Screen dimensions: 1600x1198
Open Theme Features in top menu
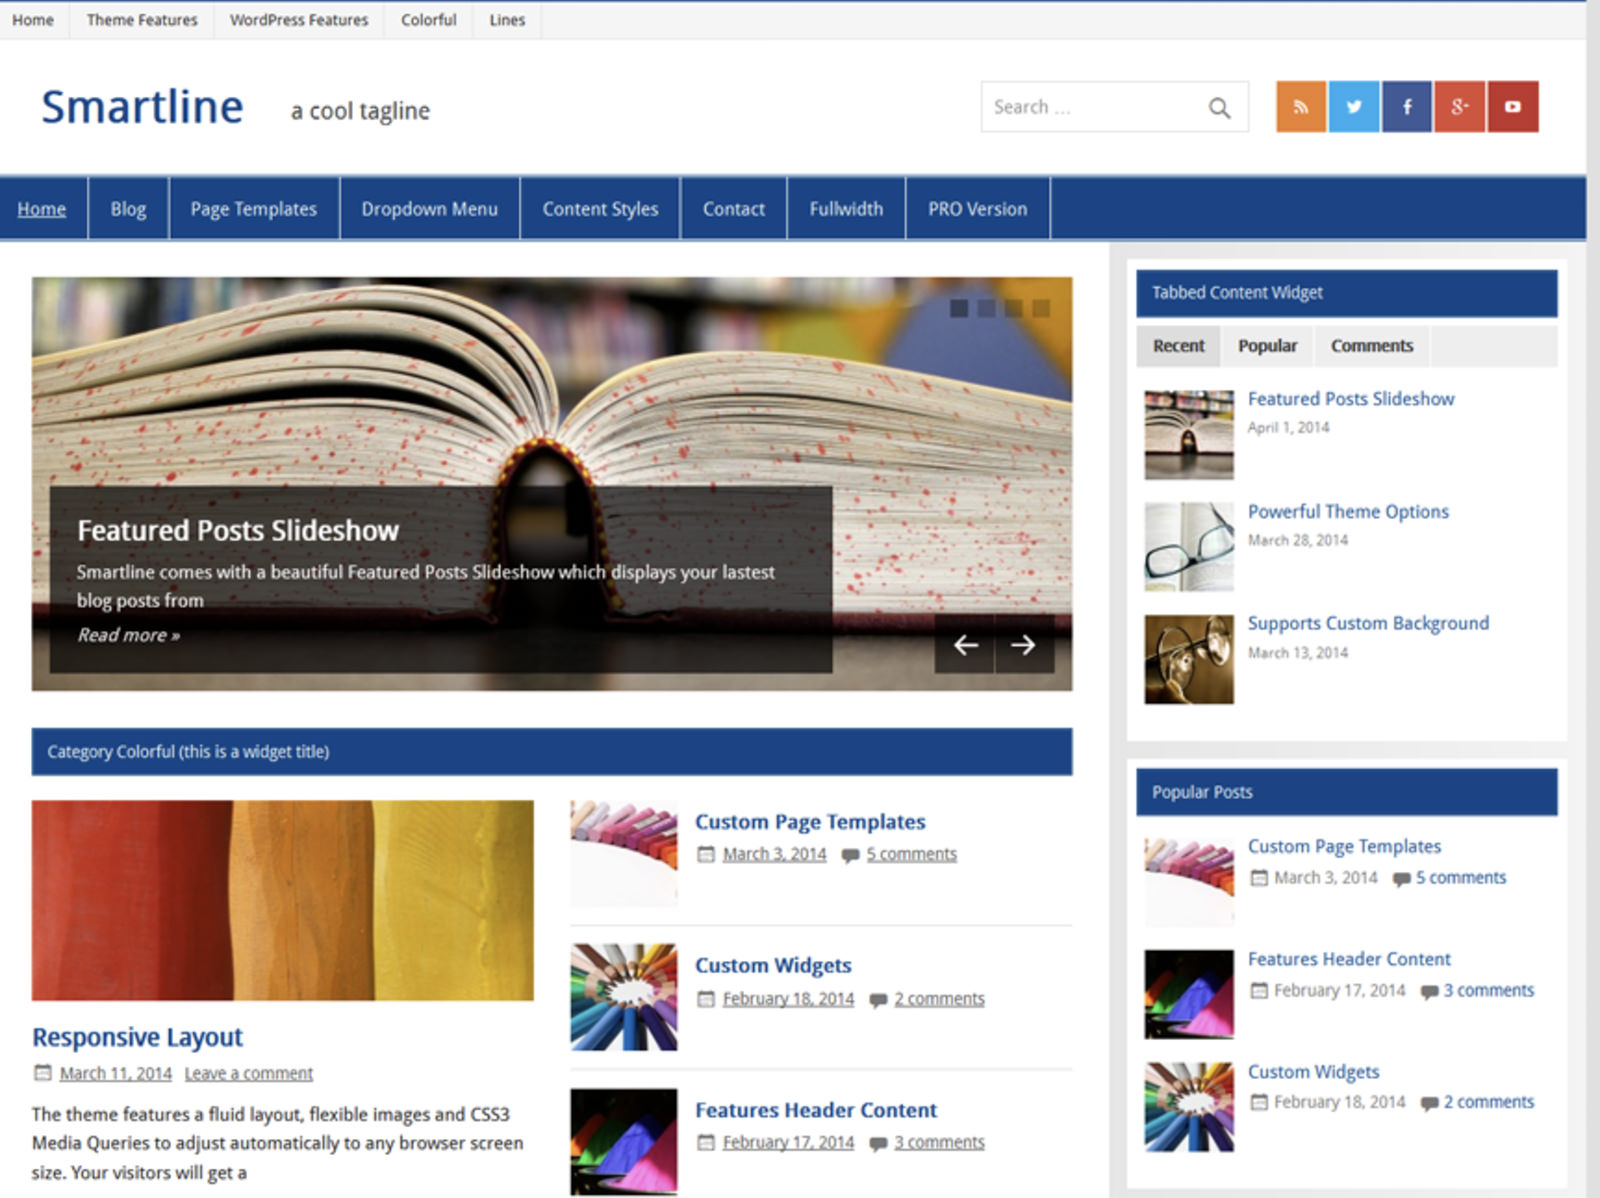pos(142,20)
